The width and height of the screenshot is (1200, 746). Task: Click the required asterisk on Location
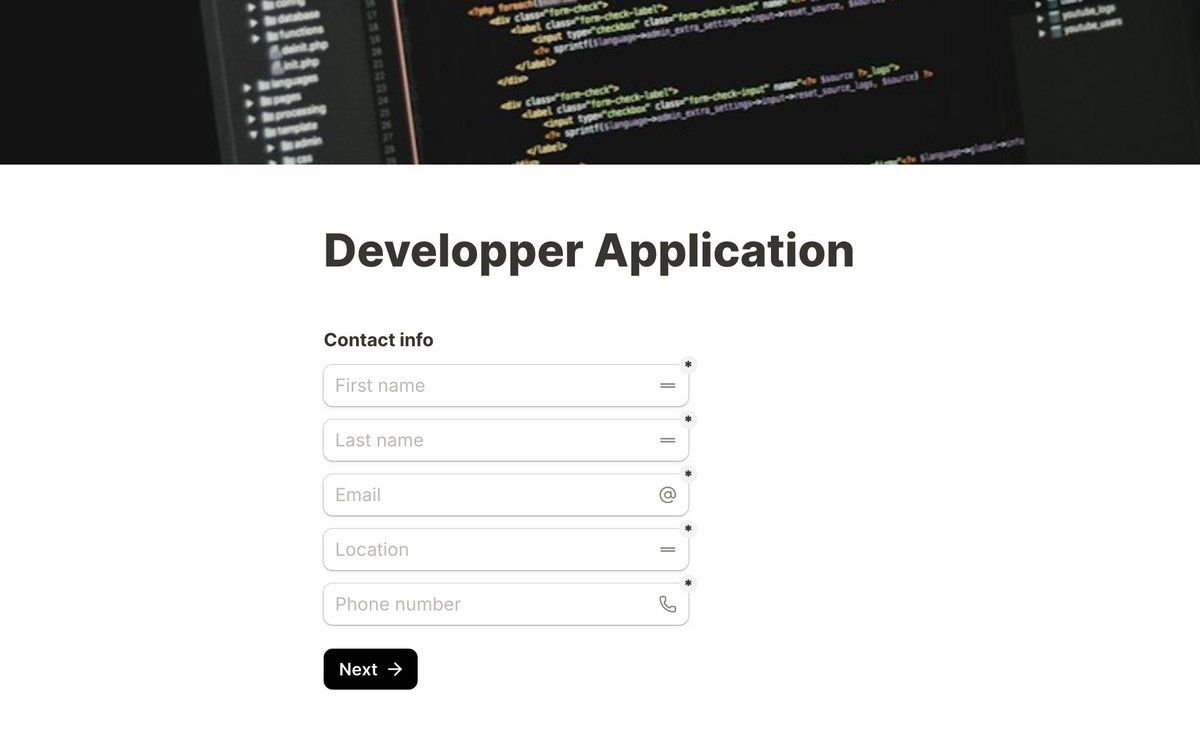click(x=688, y=529)
